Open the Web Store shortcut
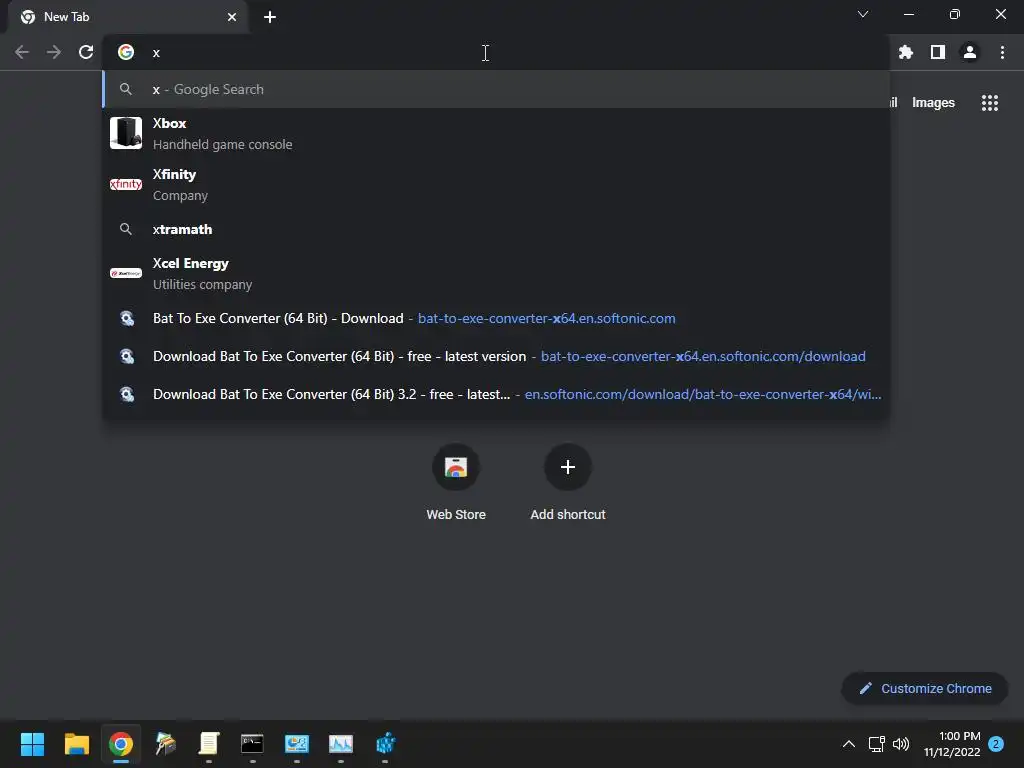1024x768 pixels. 456,482
